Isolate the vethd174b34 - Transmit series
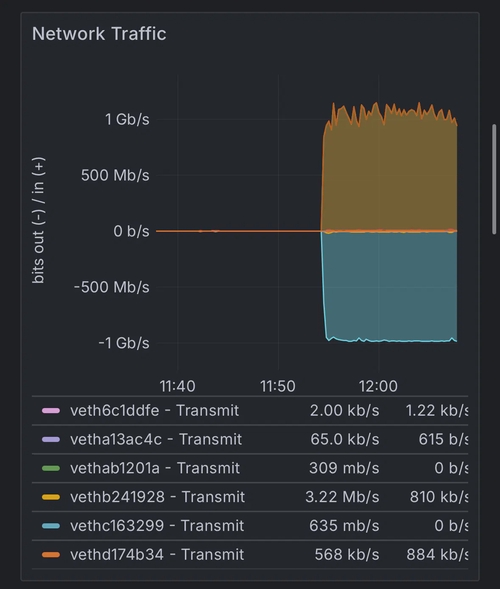Image resolution: width=500 pixels, height=589 pixels. 157,555
